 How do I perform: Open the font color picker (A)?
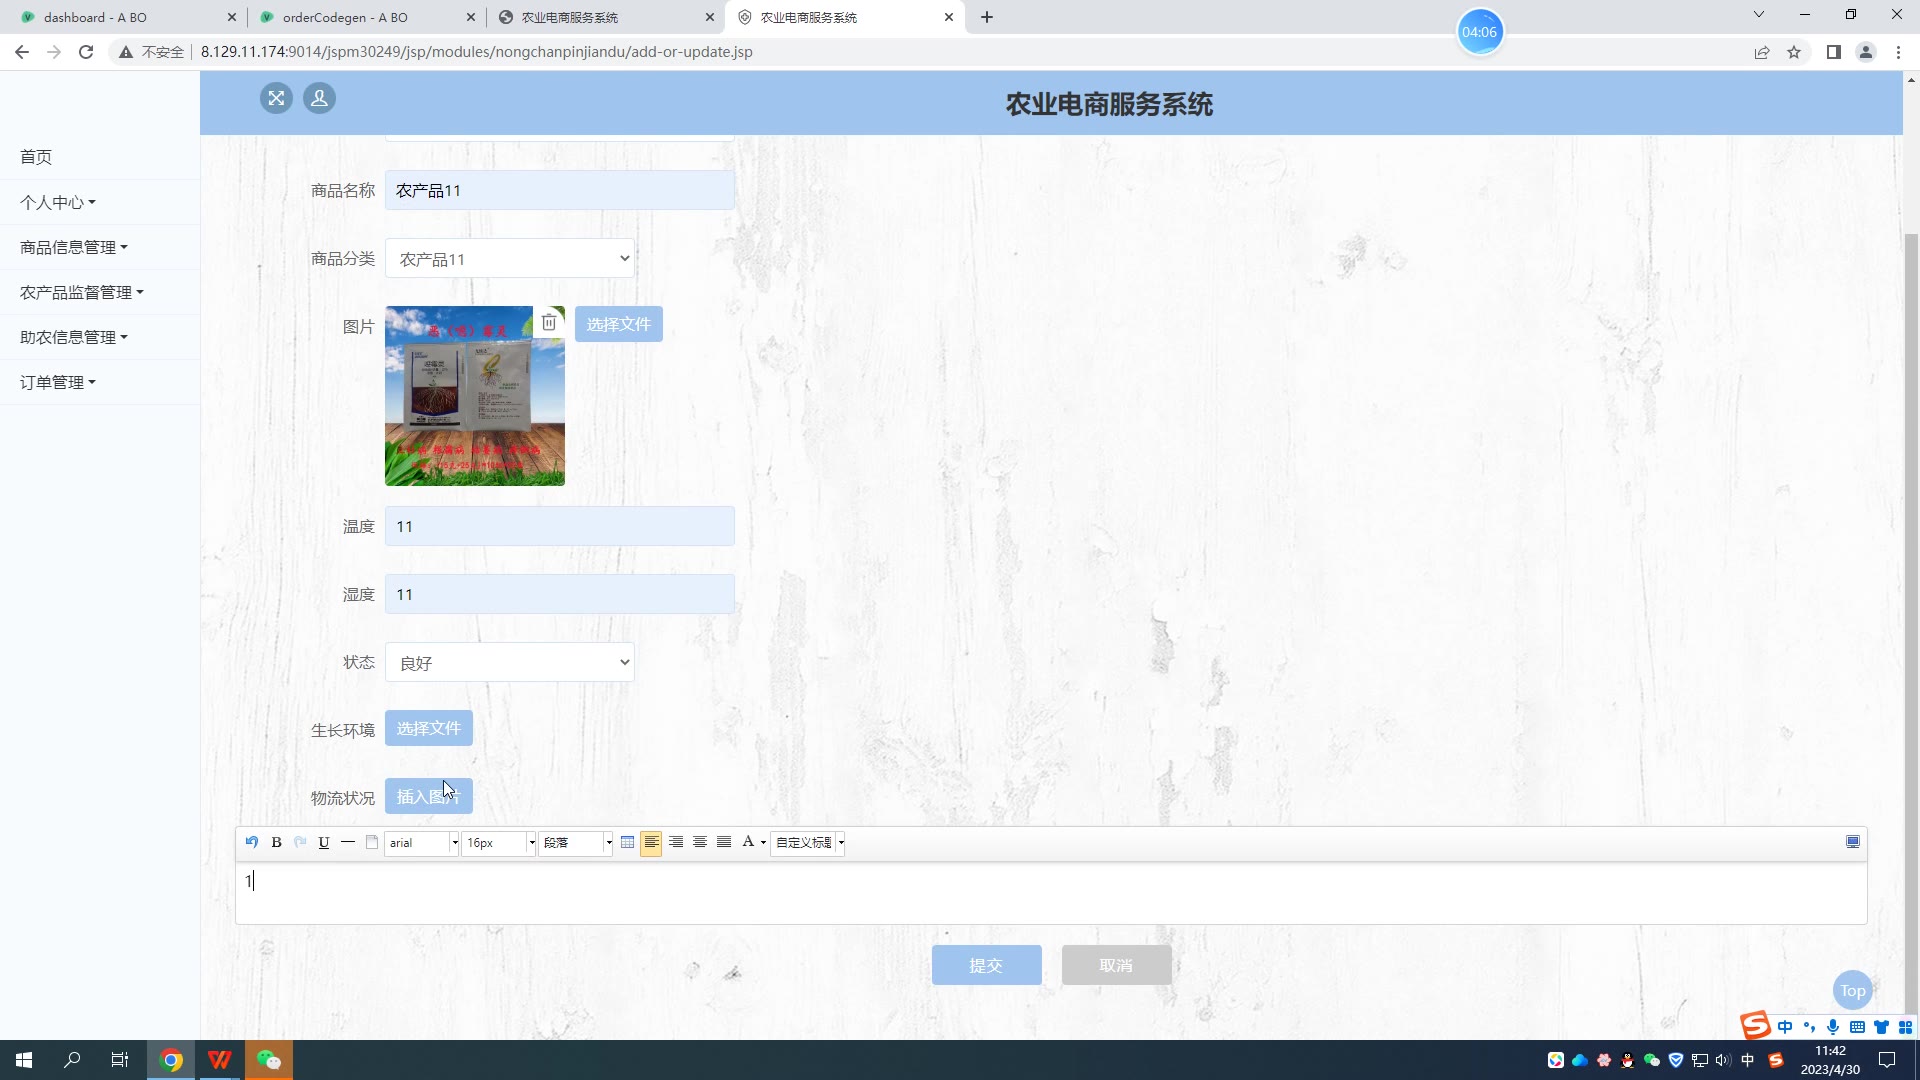tap(748, 842)
